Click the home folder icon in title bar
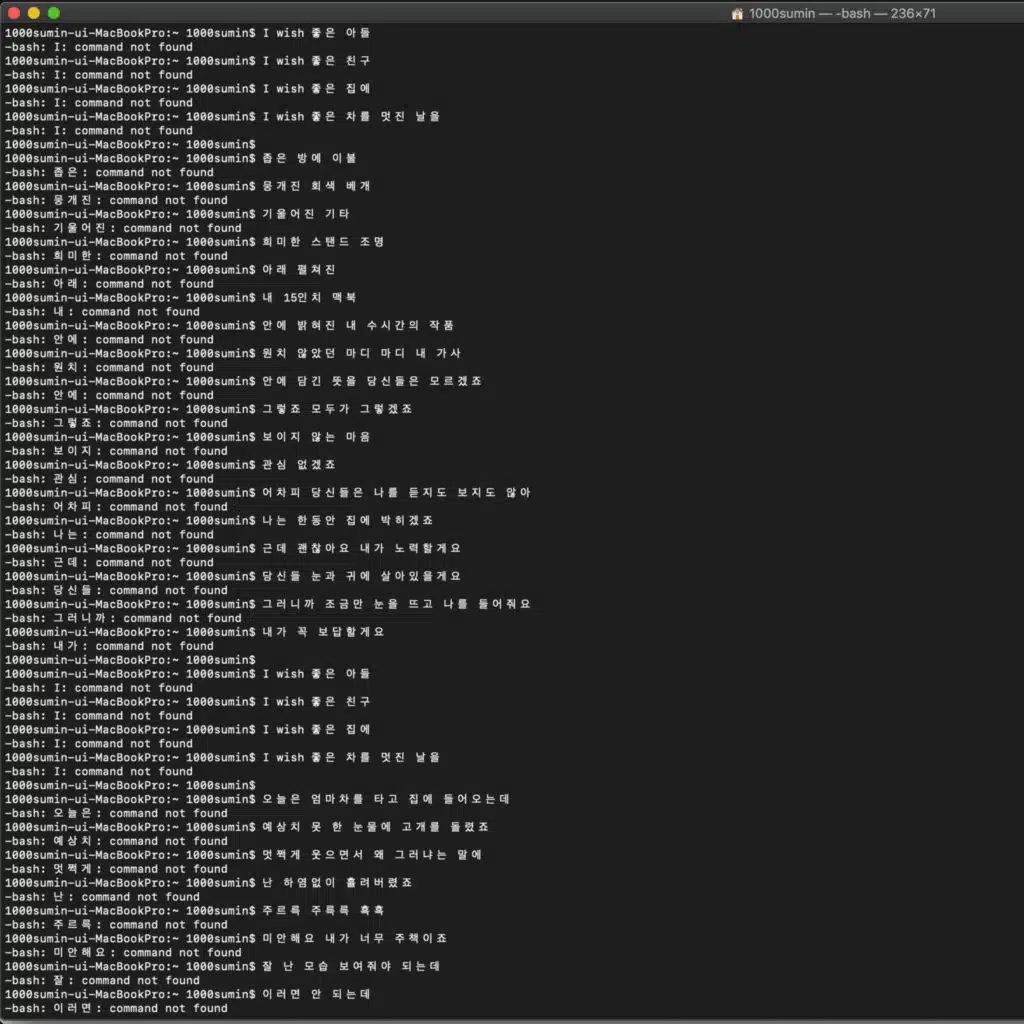The image size is (1024, 1024). (738, 13)
